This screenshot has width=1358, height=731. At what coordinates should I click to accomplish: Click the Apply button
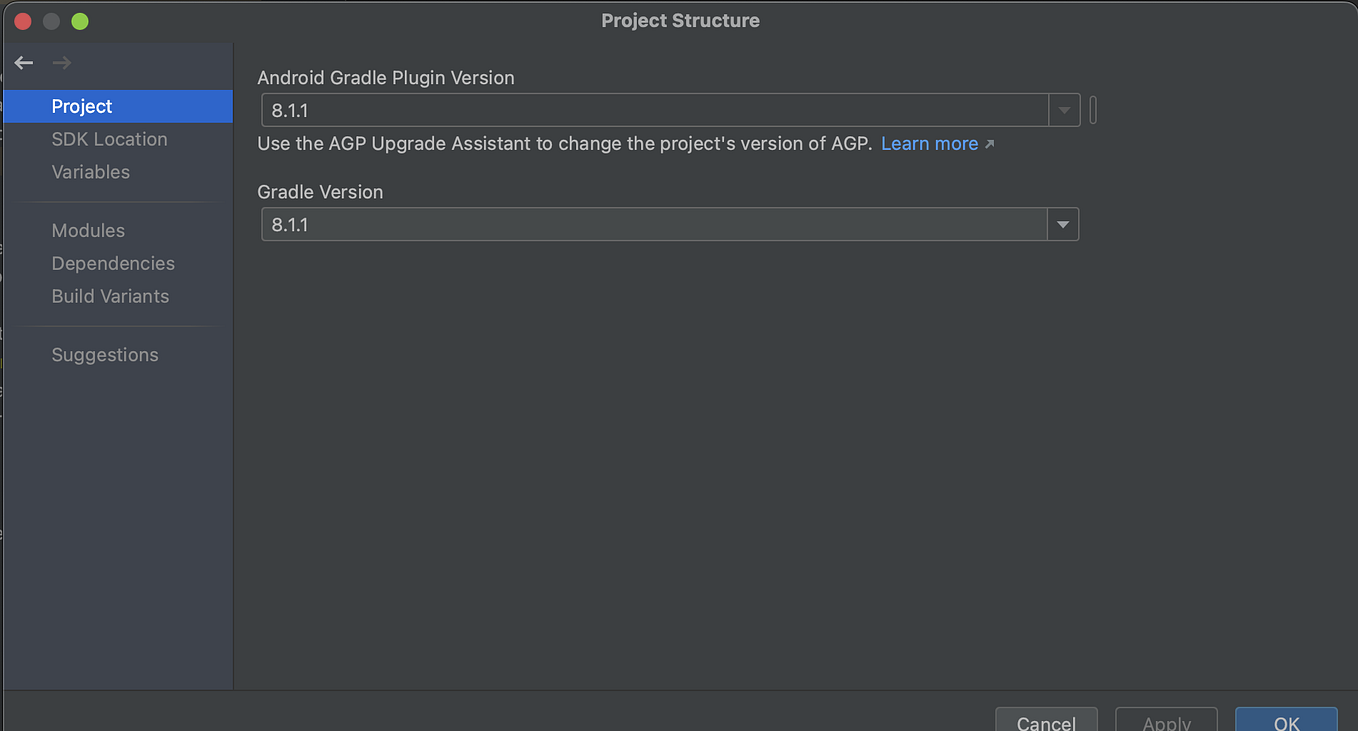point(1166,723)
